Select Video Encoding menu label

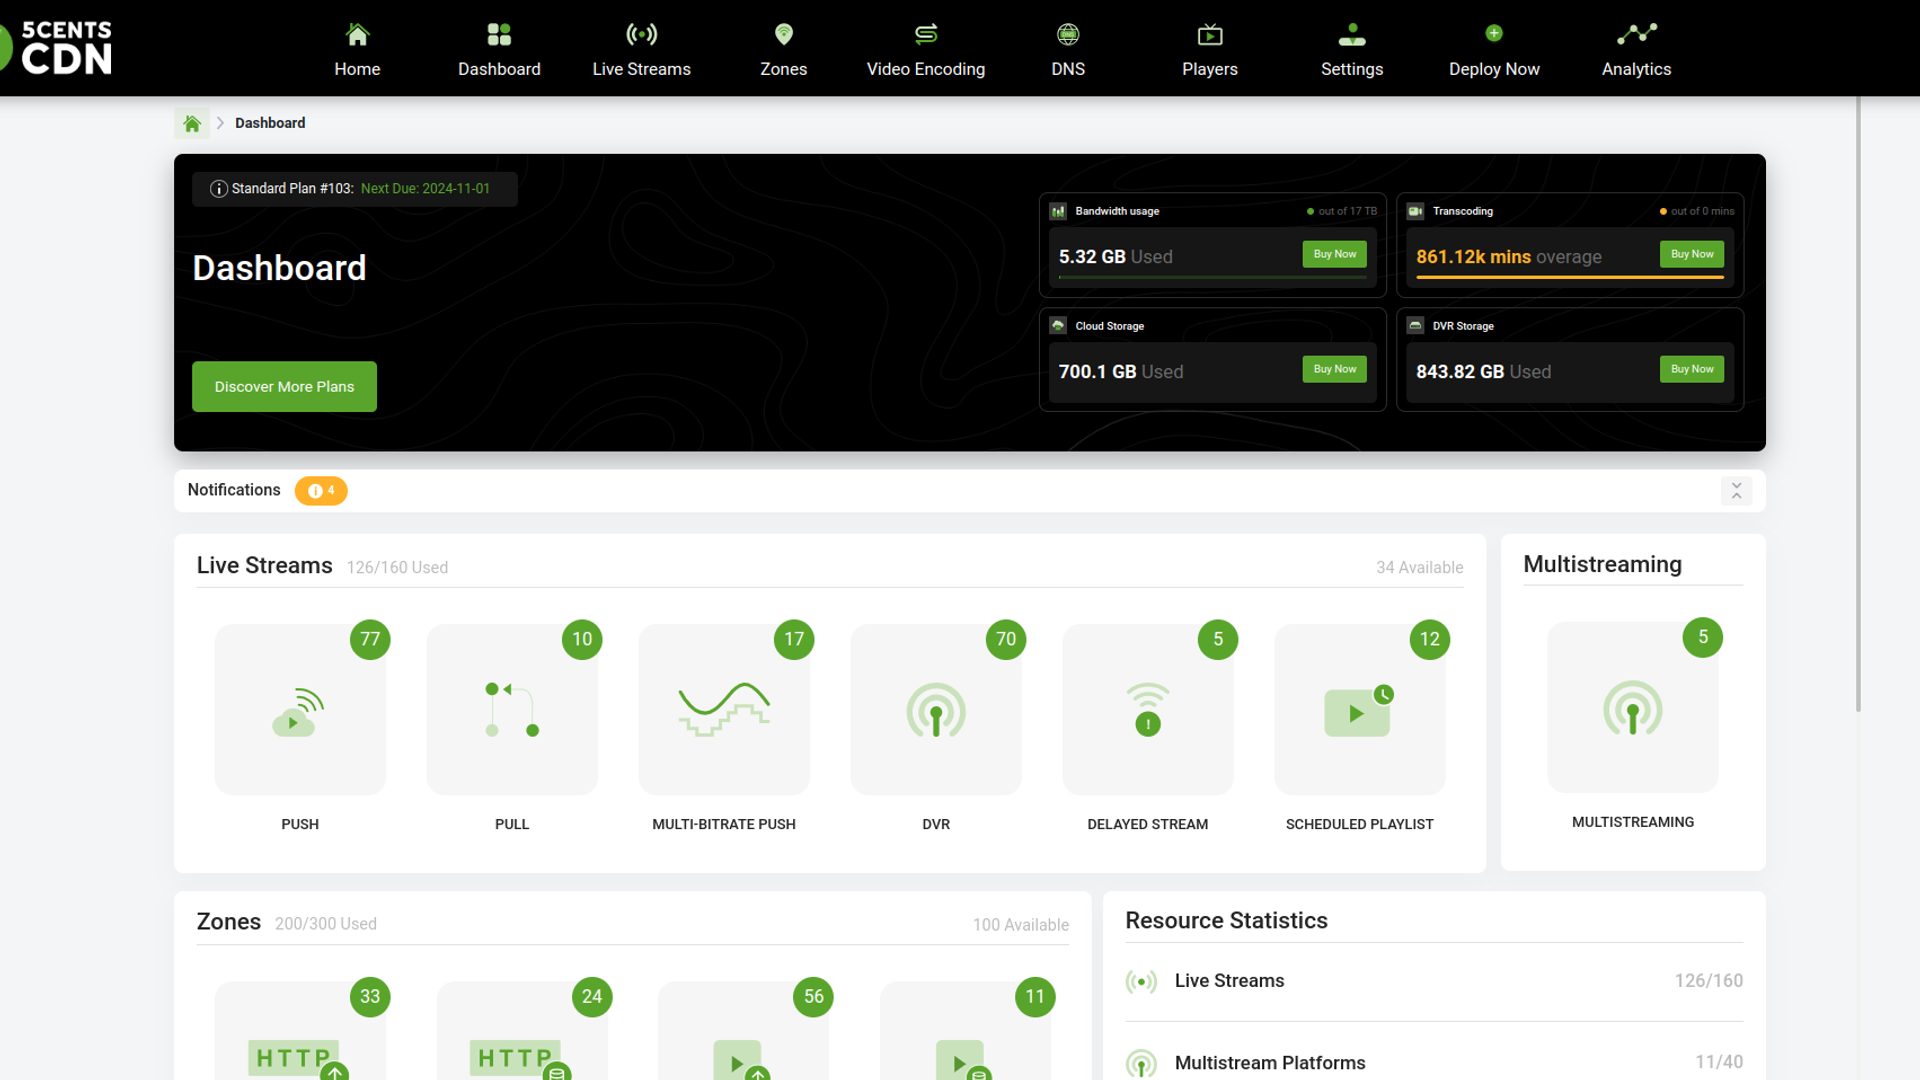(926, 69)
